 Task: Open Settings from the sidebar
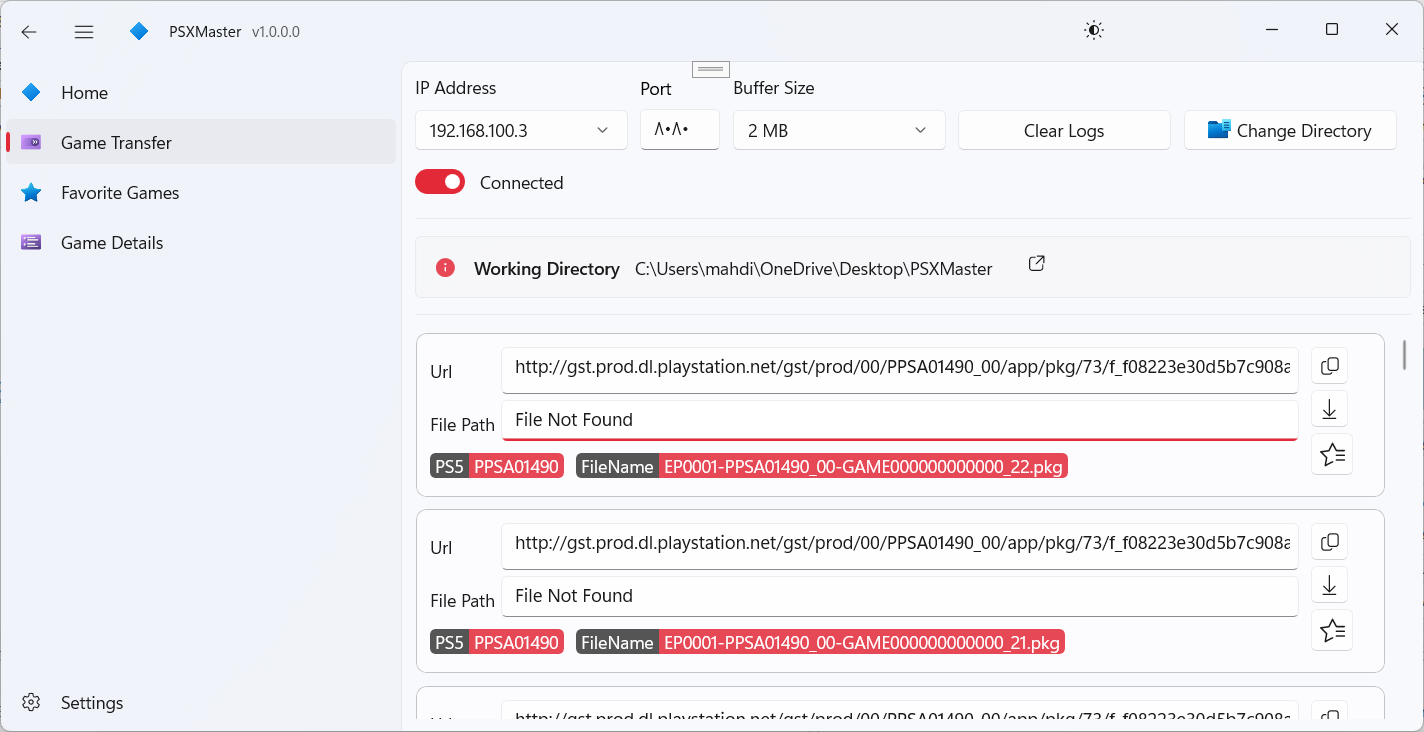coord(200,703)
